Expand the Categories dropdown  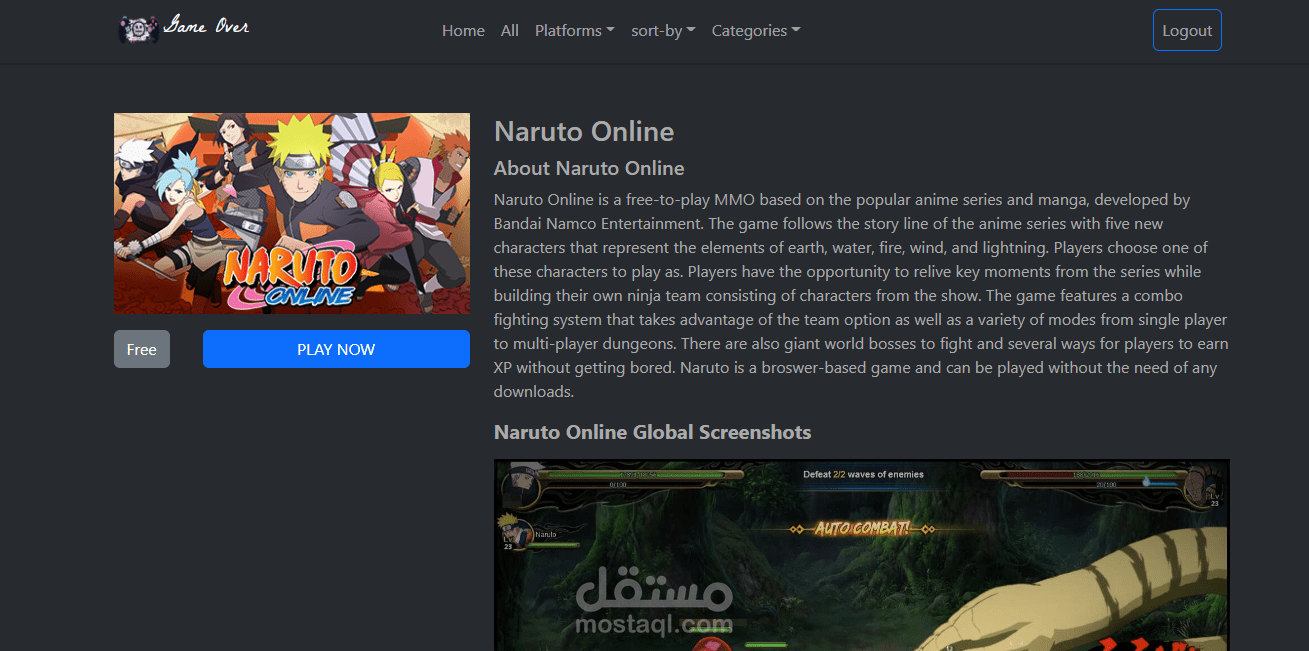[x=756, y=31]
